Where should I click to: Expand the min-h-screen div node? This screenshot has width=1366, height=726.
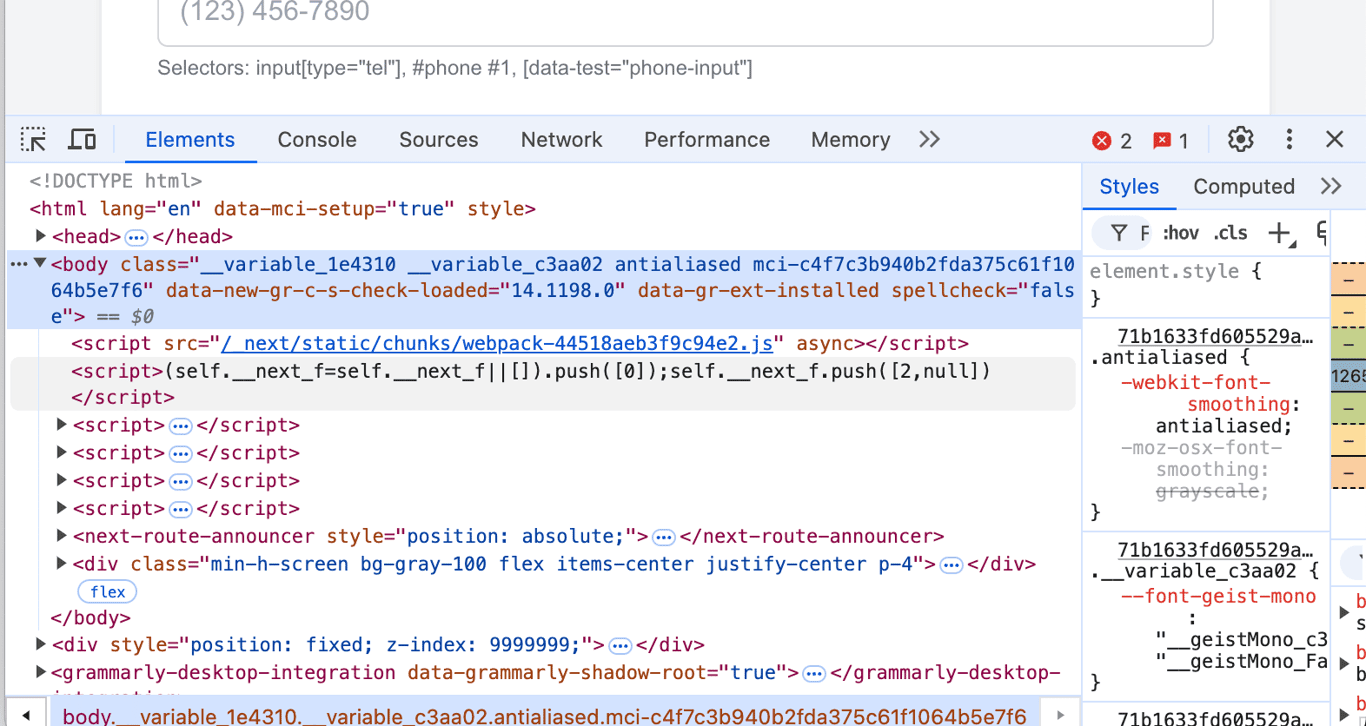click(x=62, y=564)
